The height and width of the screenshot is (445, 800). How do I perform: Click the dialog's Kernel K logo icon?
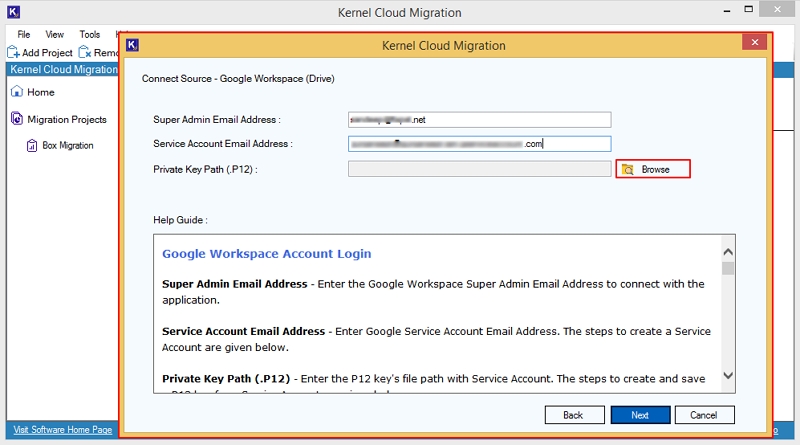tap(133, 45)
